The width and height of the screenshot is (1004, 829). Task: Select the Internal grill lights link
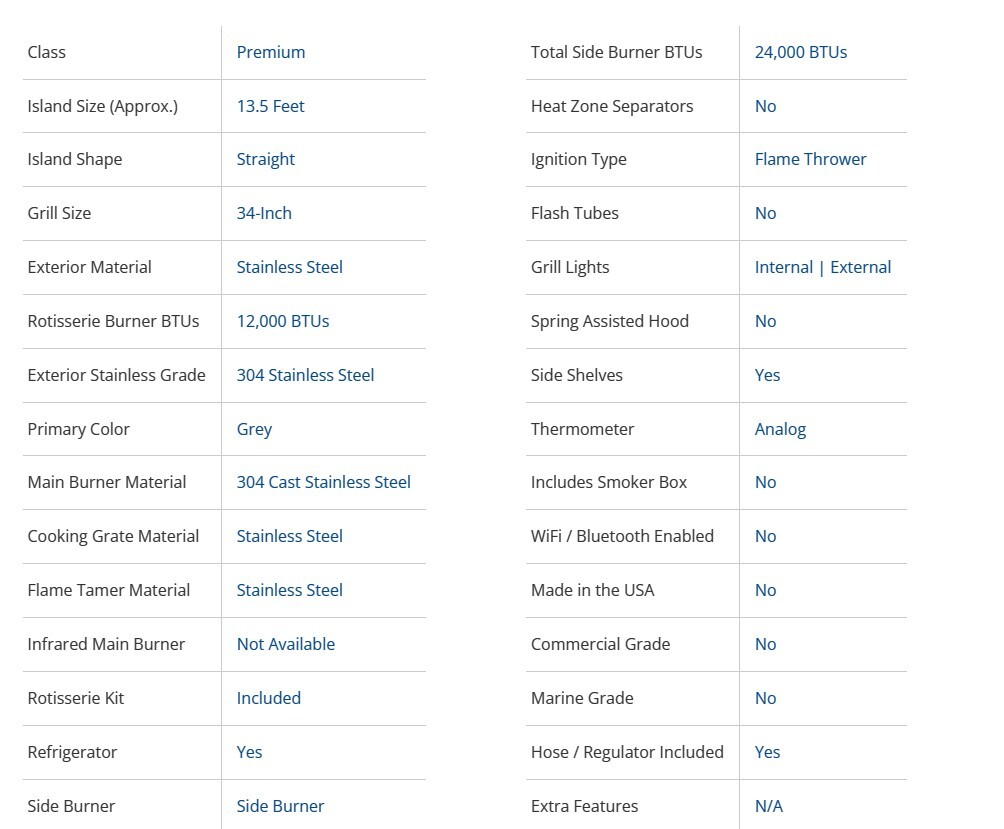(783, 267)
